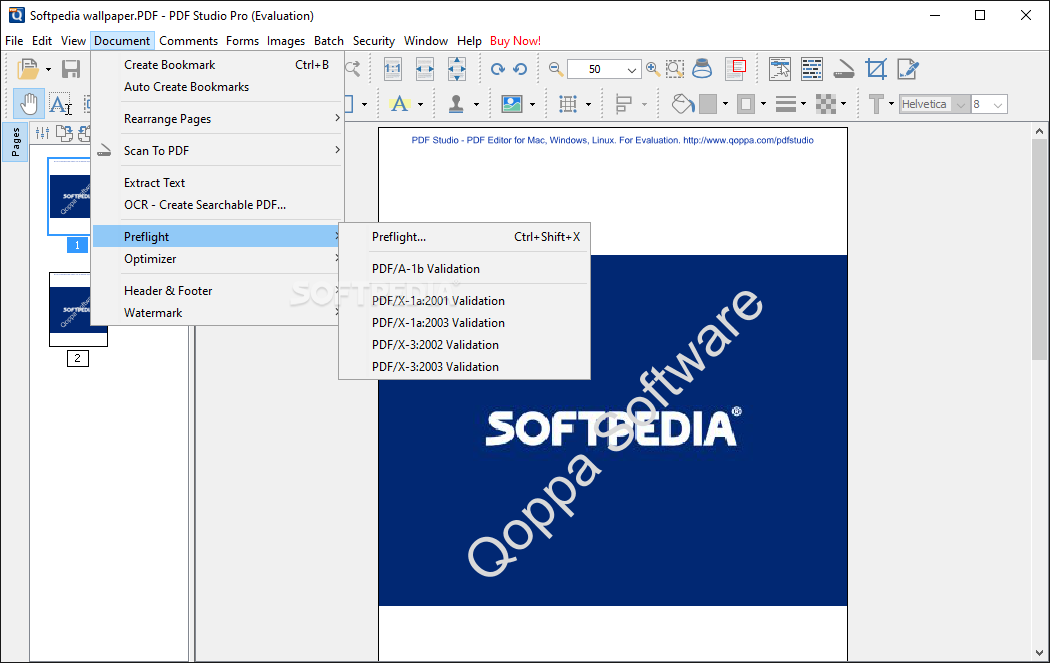Viewport: 1050px width, 663px height.
Task: Click the vertical scrollbar thumb
Action: pyautogui.click(x=1039, y=250)
